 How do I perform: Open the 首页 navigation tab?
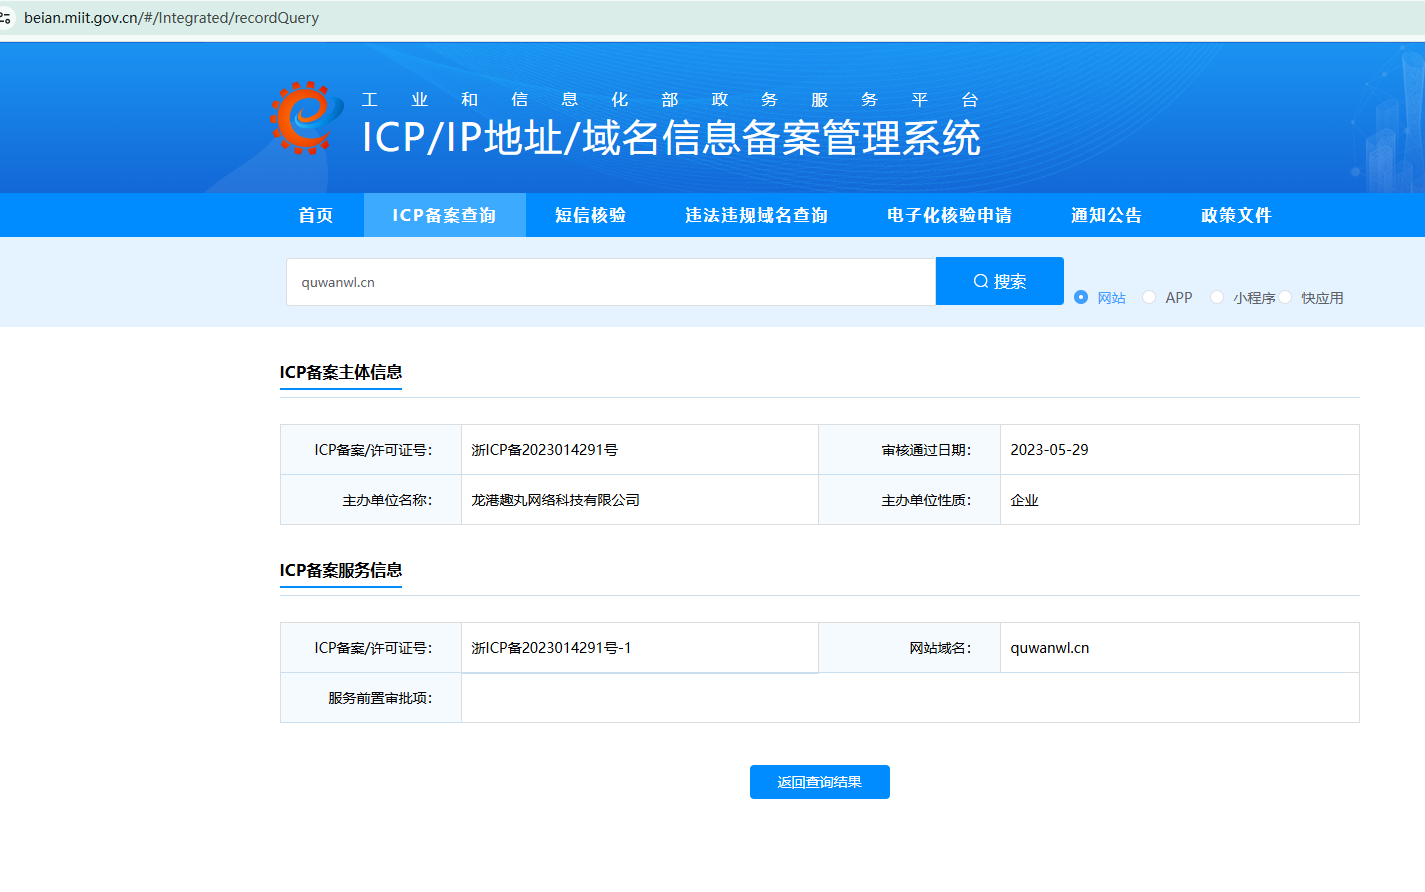click(x=316, y=215)
